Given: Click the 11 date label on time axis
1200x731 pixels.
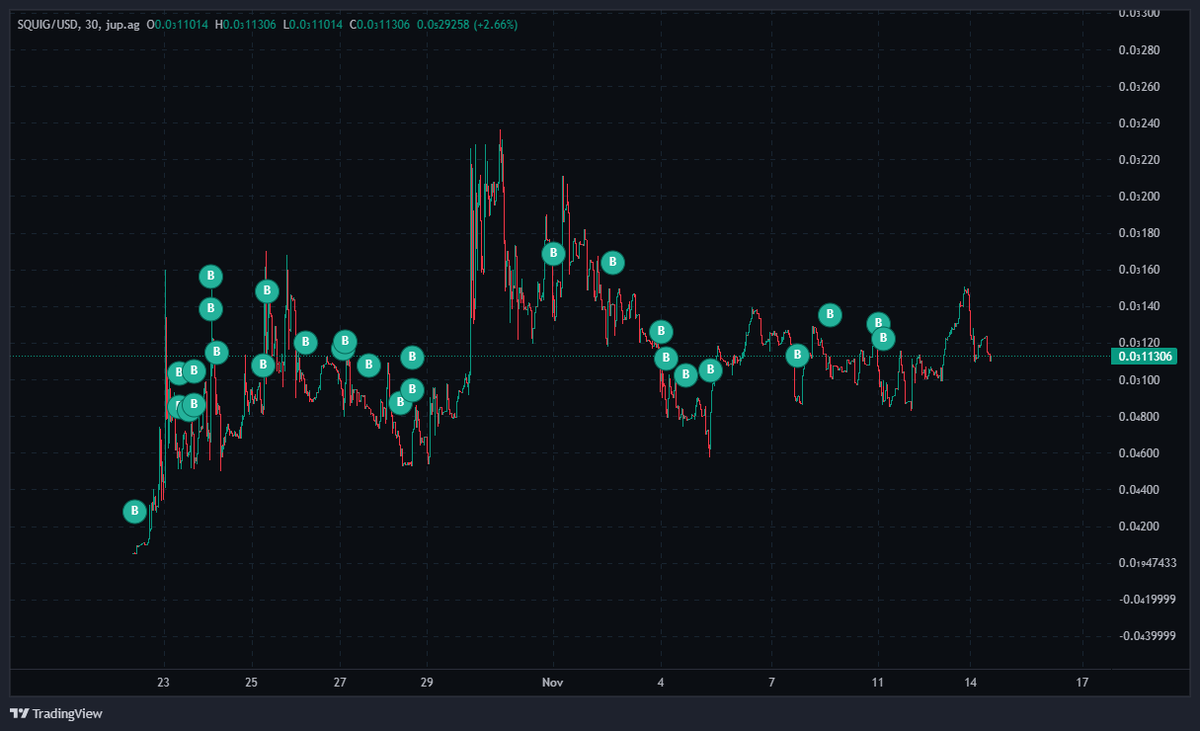Looking at the screenshot, I should click(x=878, y=683).
